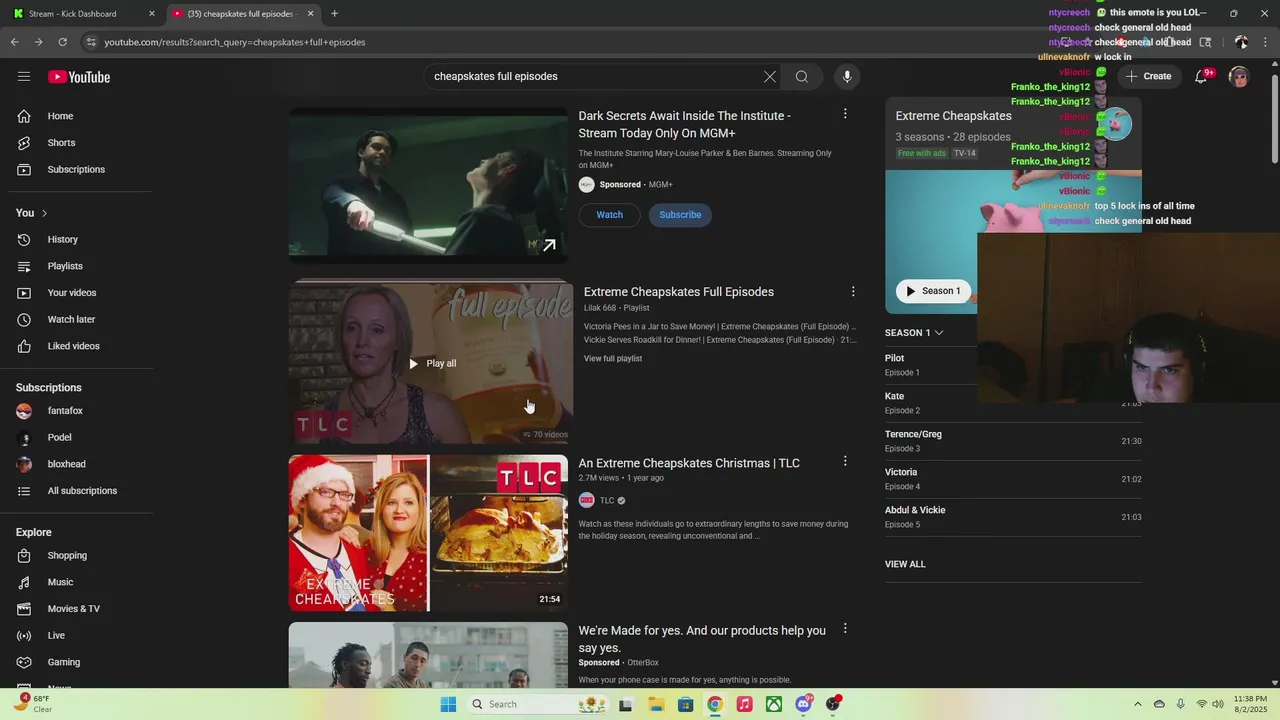The image size is (1280, 720).
Task: Click VIEW ALL episodes
Action: 905,564
